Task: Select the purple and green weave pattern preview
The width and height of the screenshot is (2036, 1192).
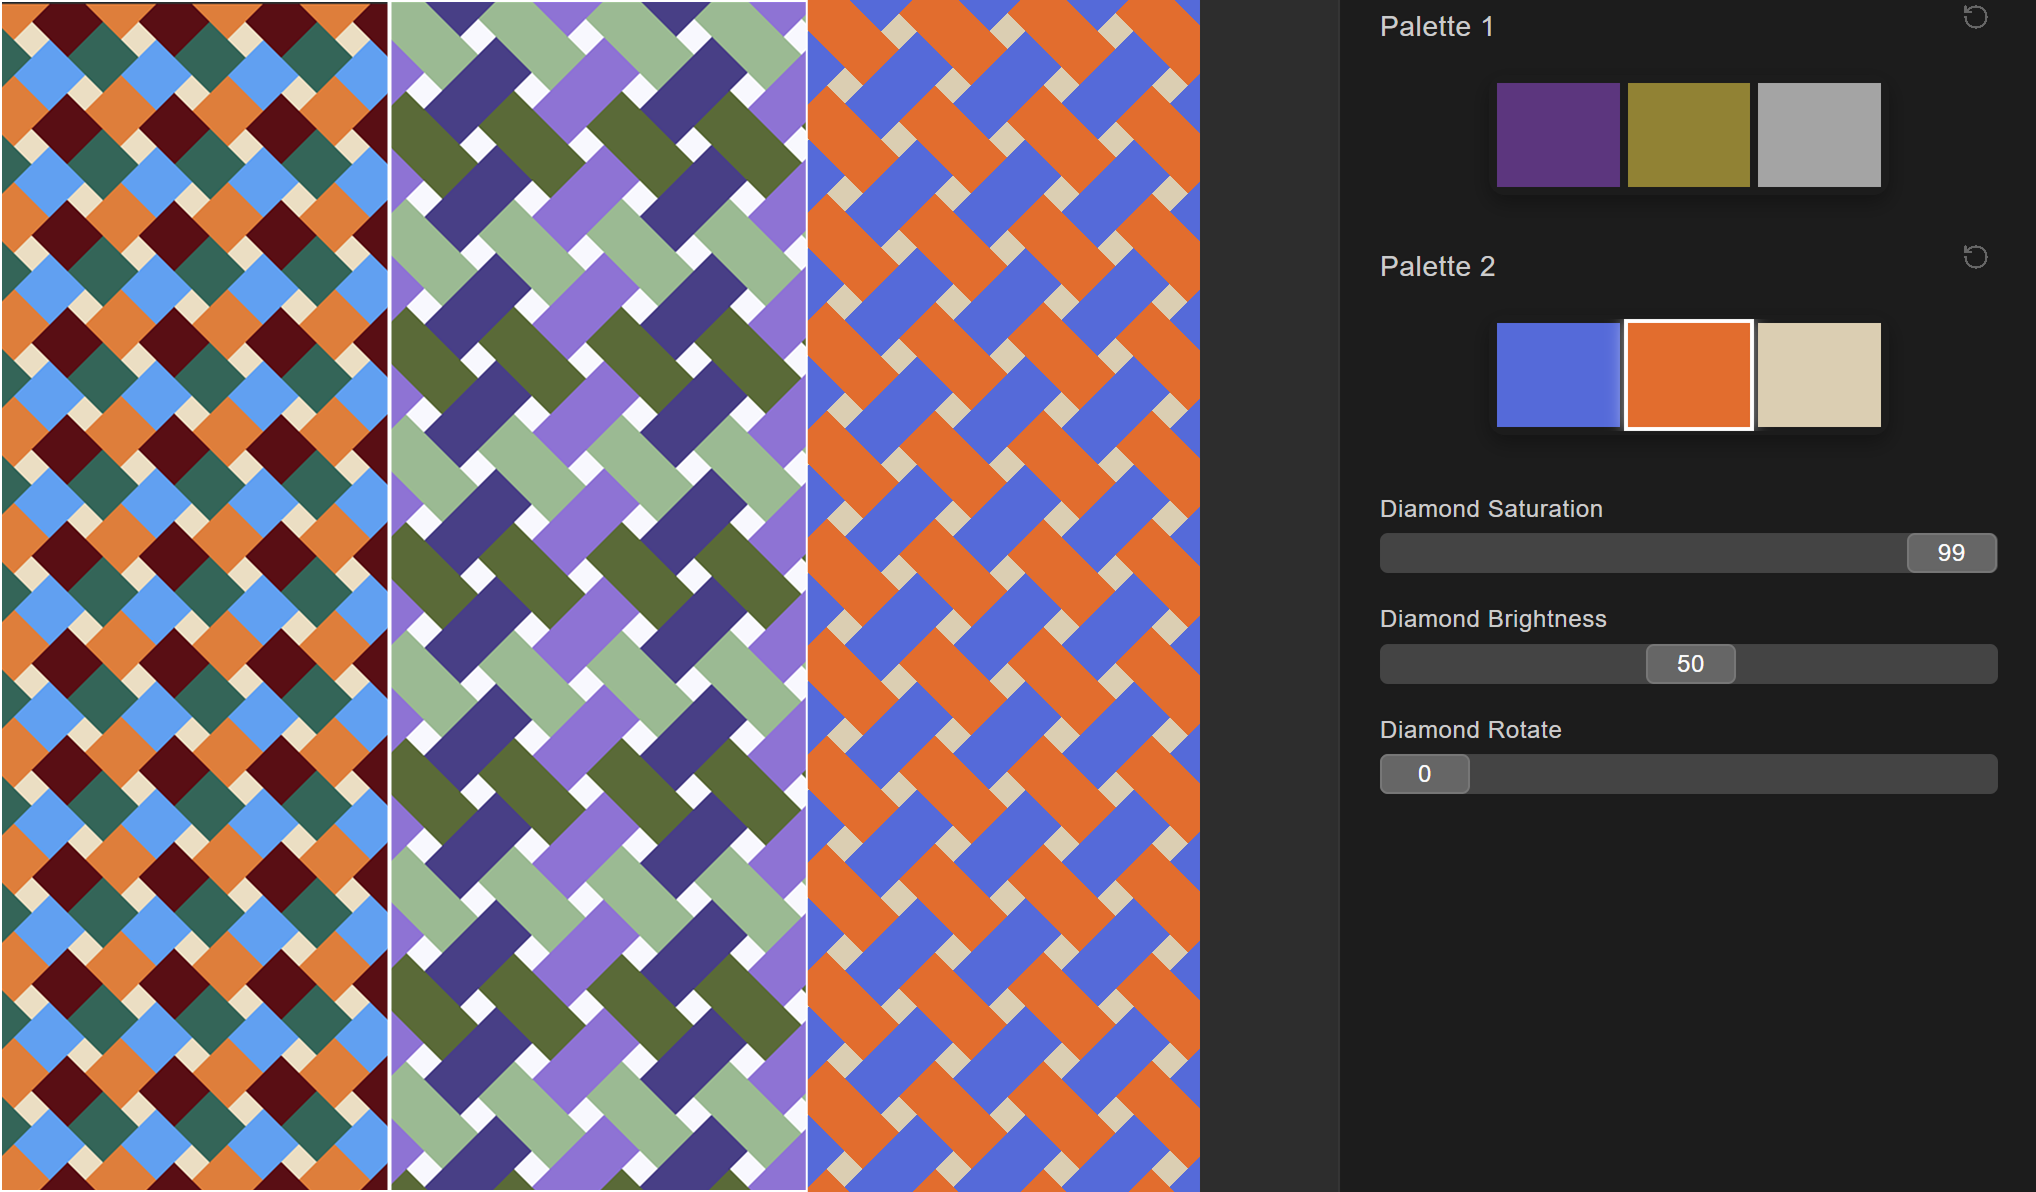Action: [x=598, y=596]
